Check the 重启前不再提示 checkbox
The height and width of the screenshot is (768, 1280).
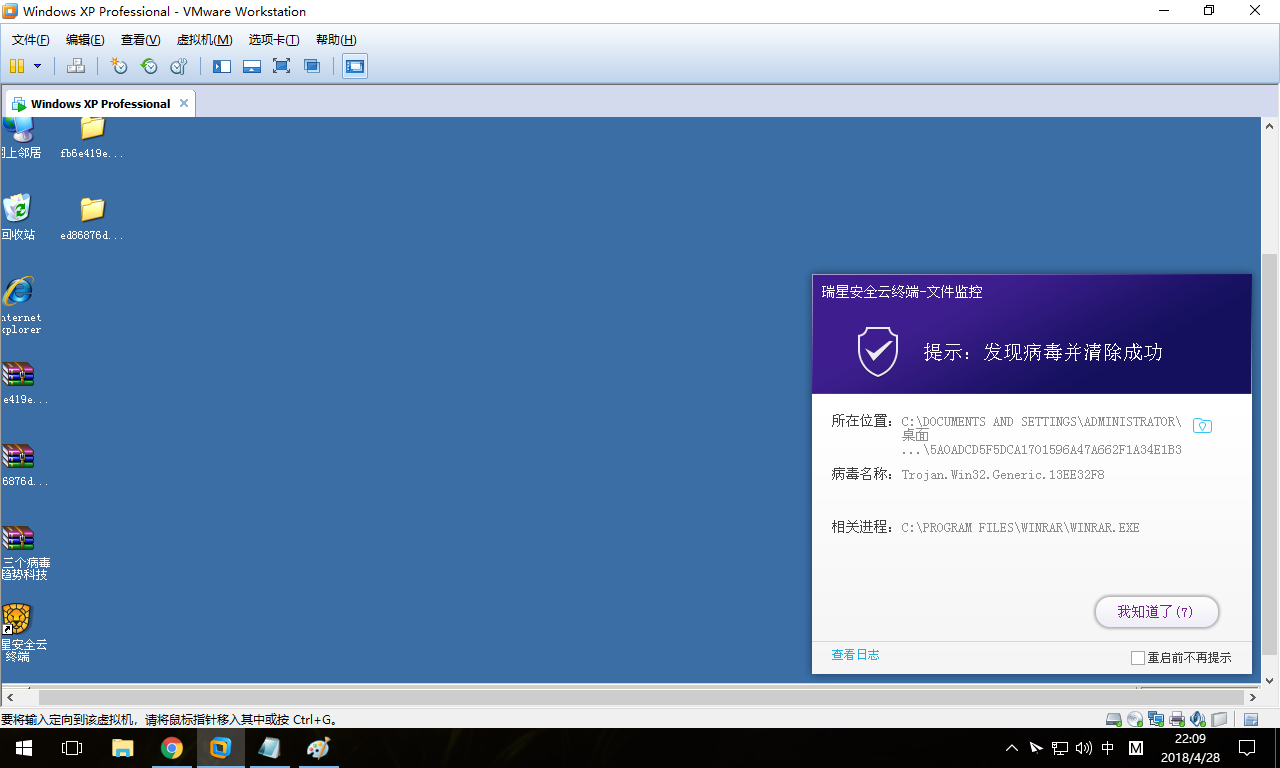(x=1137, y=658)
